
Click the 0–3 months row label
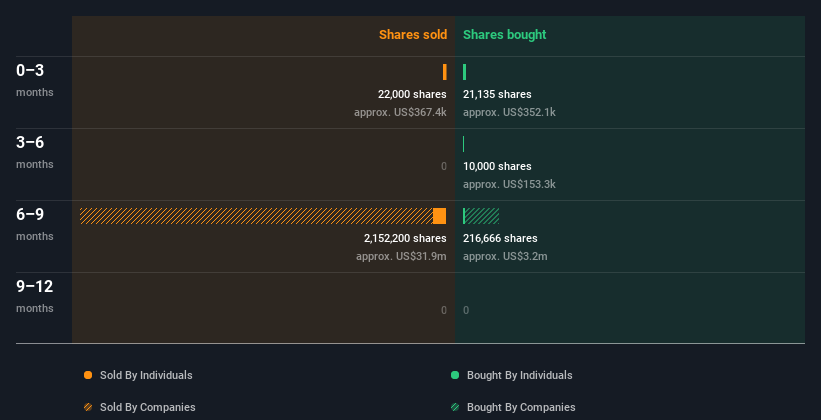pos(35,80)
